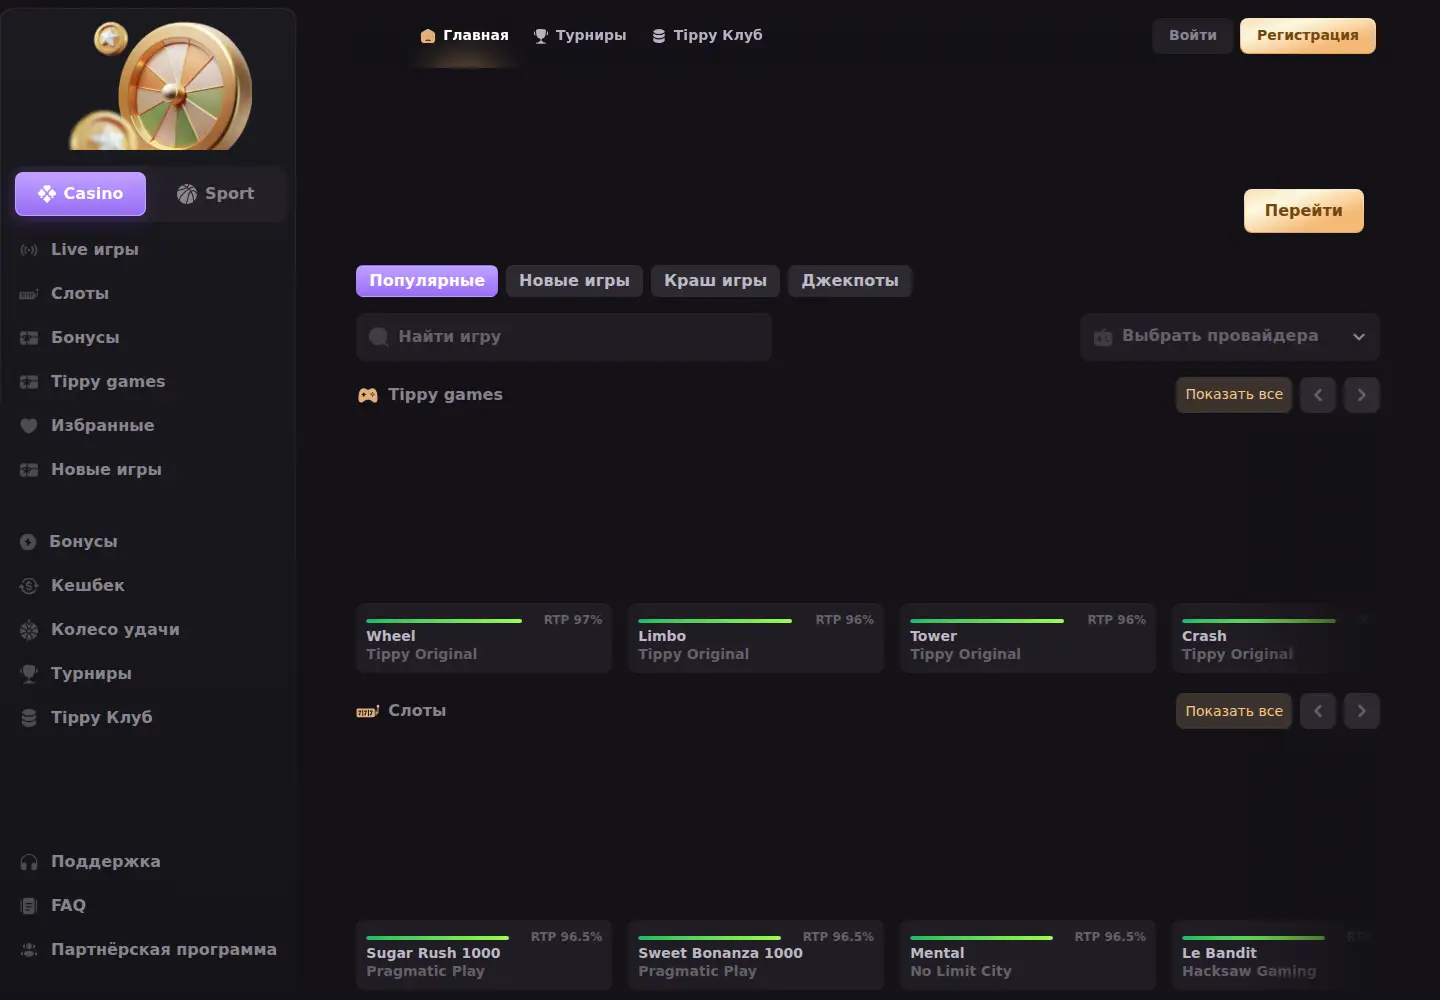Click the Tippy games gamepad icon heading
The height and width of the screenshot is (1000, 1440).
(368, 395)
